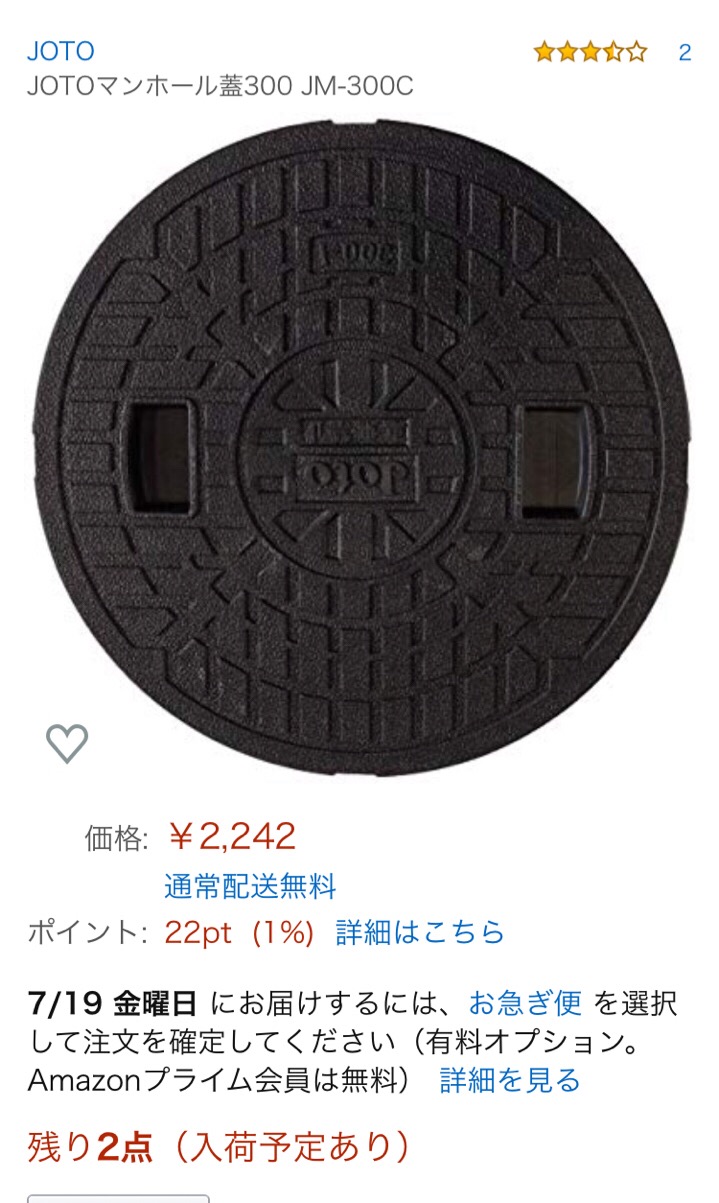Tap the half-filled fourth star
Screen dimensions: 719x1203
coord(613,52)
